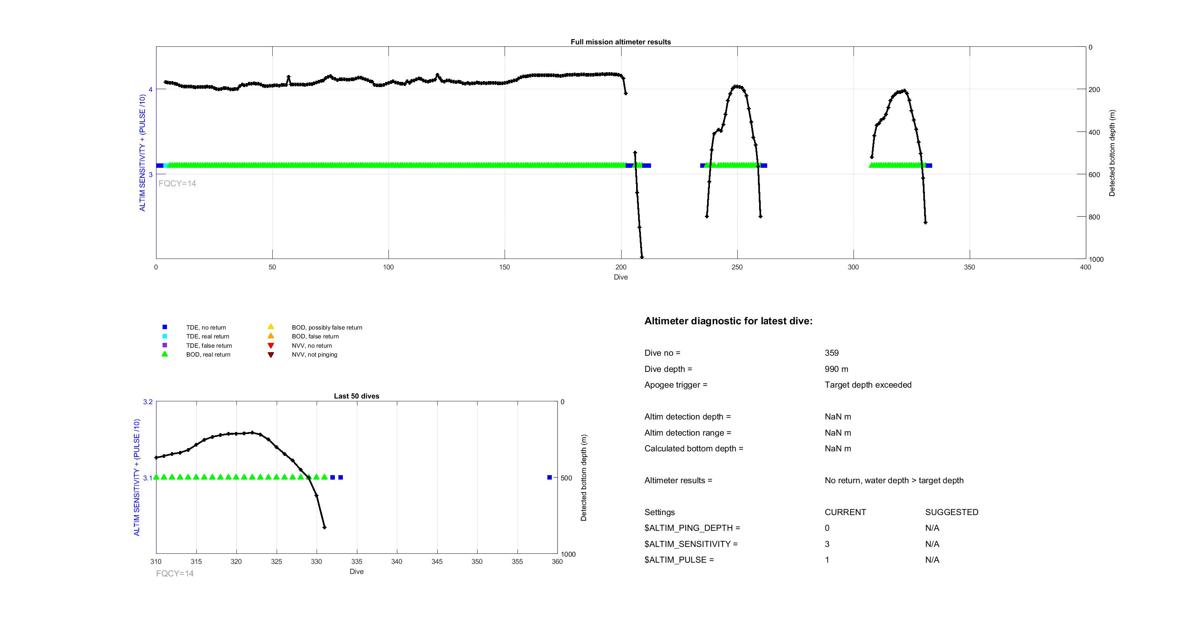
Task: Click the x-axis tick 400 on the full mission plot
Action: (x=1086, y=267)
